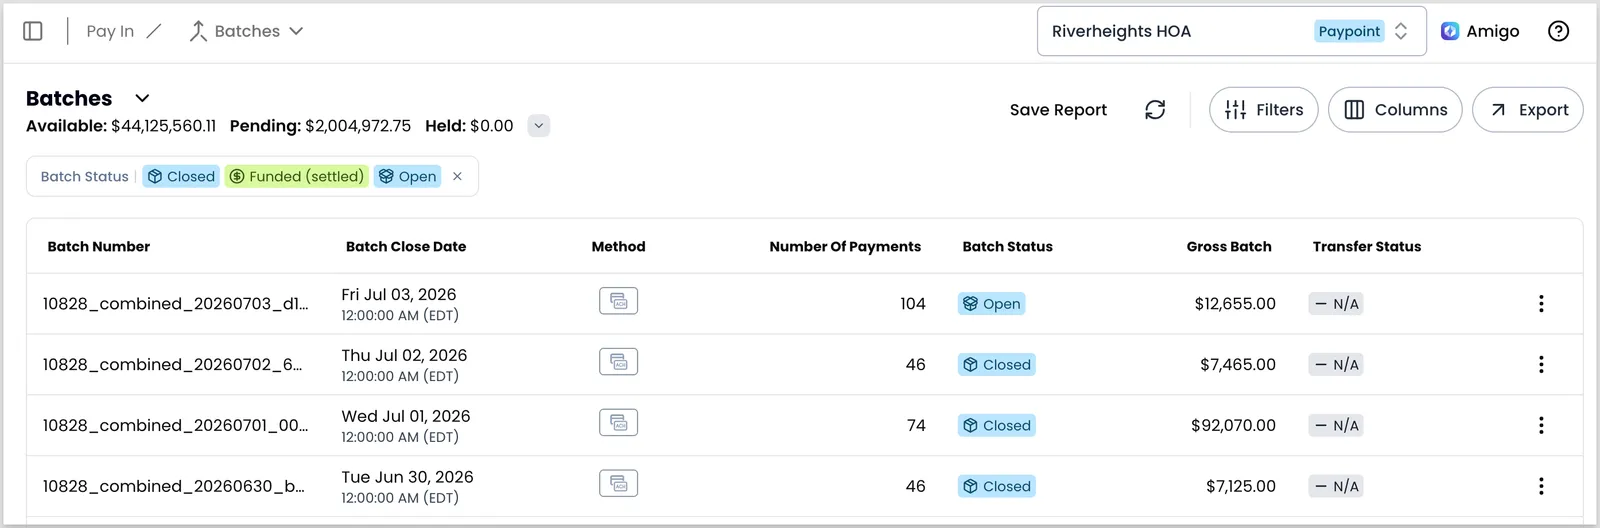Click the Tue Jun 30, 2026 date
Viewport: 1600px width, 528px height.
(407, 478)
